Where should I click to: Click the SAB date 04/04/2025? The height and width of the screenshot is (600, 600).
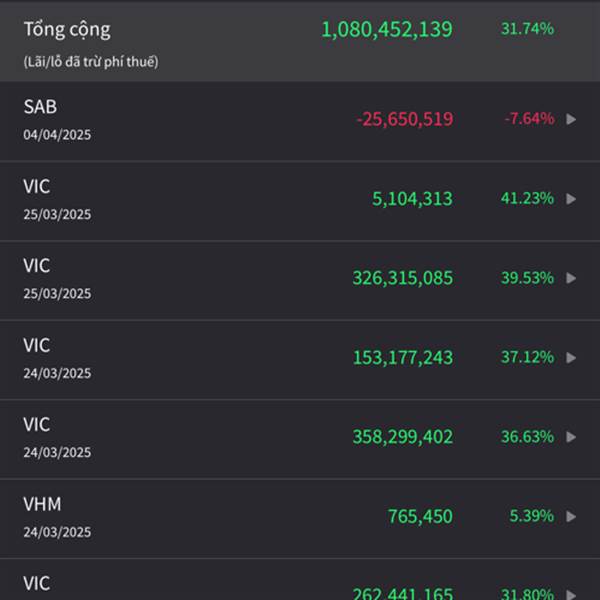[x=57, y=134]
